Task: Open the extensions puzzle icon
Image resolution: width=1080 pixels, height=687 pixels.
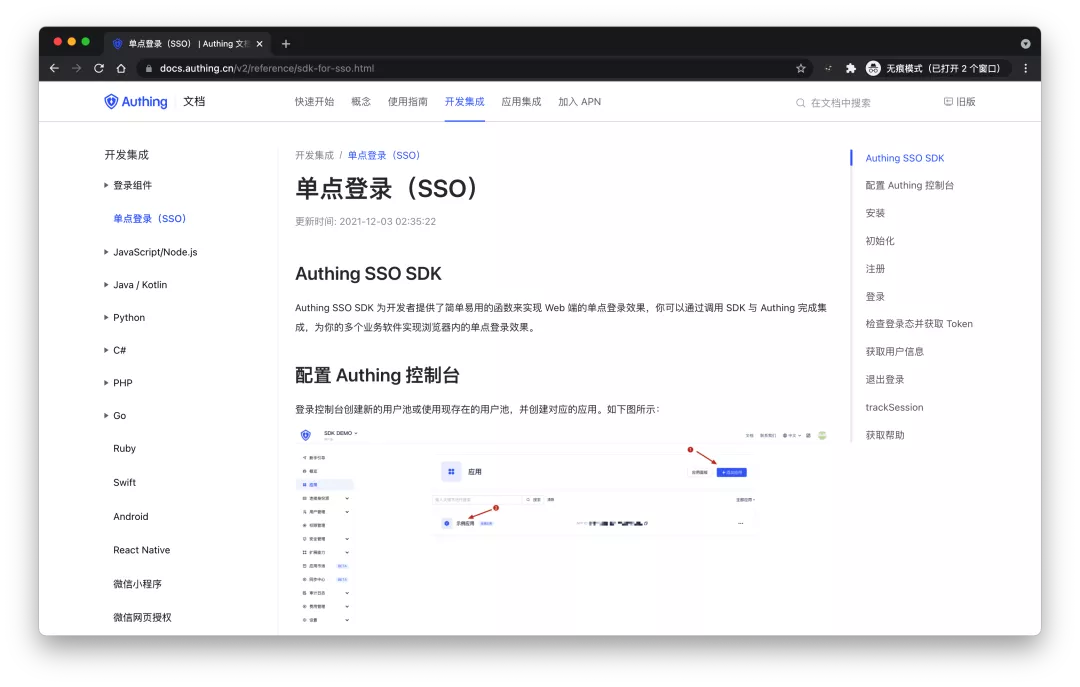Action: (851, 68)
